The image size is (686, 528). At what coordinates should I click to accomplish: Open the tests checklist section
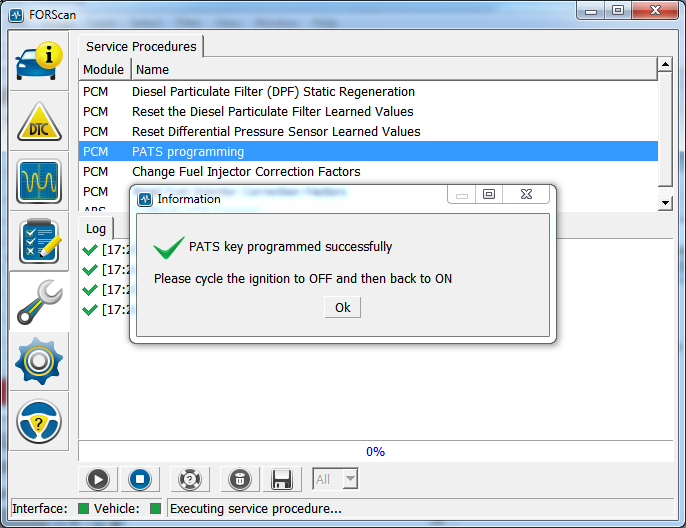point(40,241)
